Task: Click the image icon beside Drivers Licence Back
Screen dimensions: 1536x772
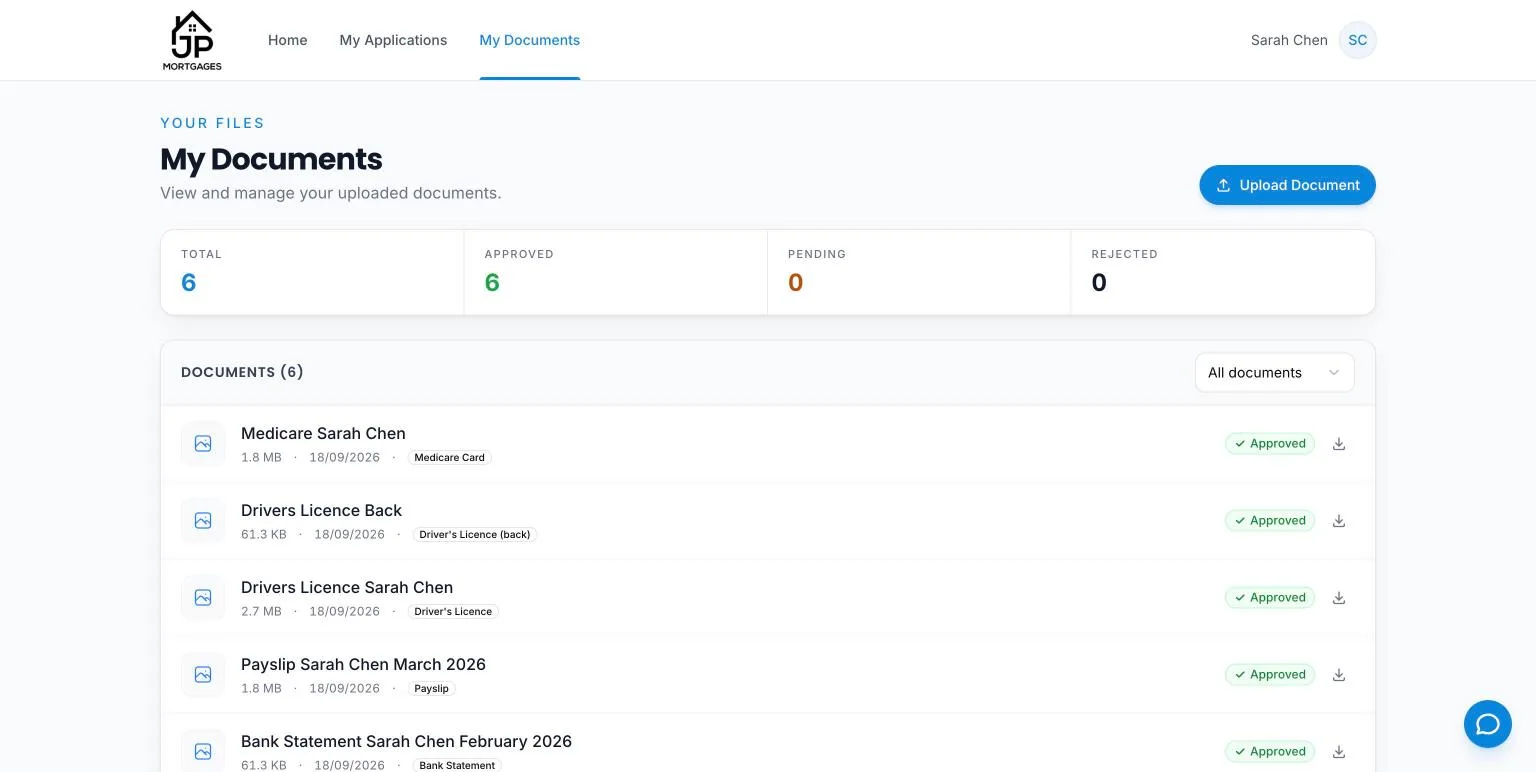Action: click(x=203, y=521)
